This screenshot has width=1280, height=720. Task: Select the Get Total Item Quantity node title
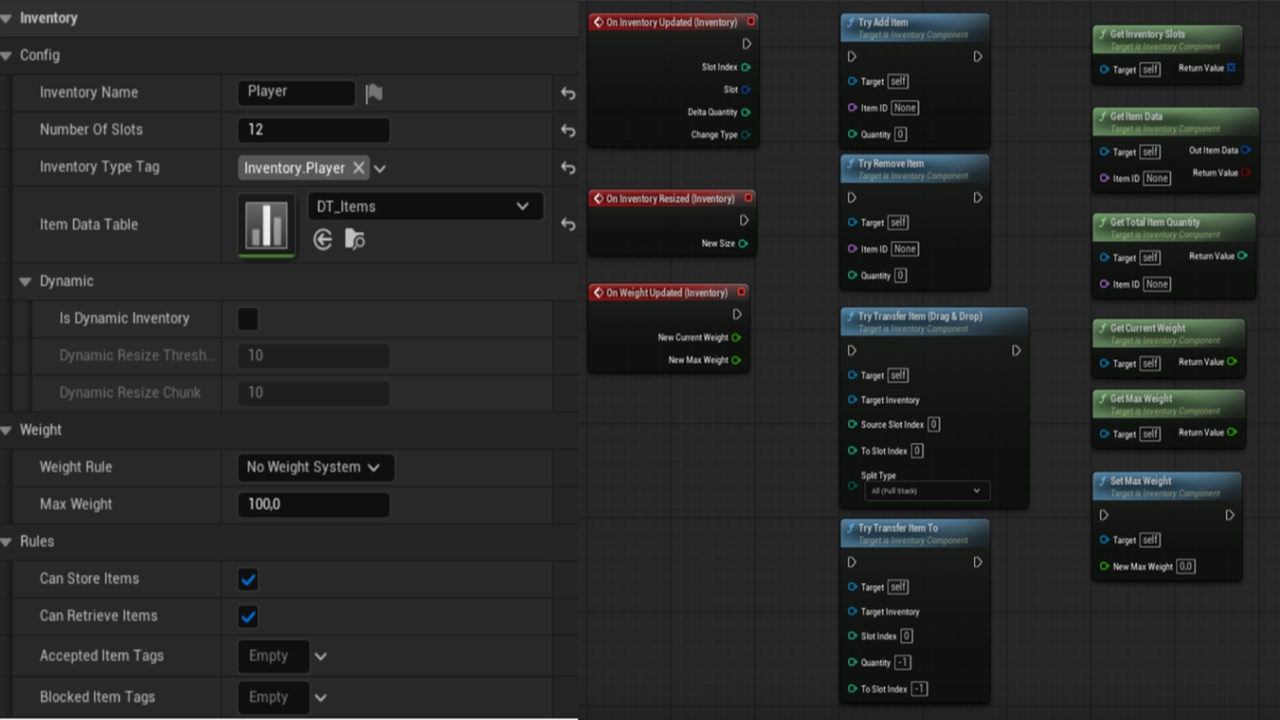[1155, 222]
